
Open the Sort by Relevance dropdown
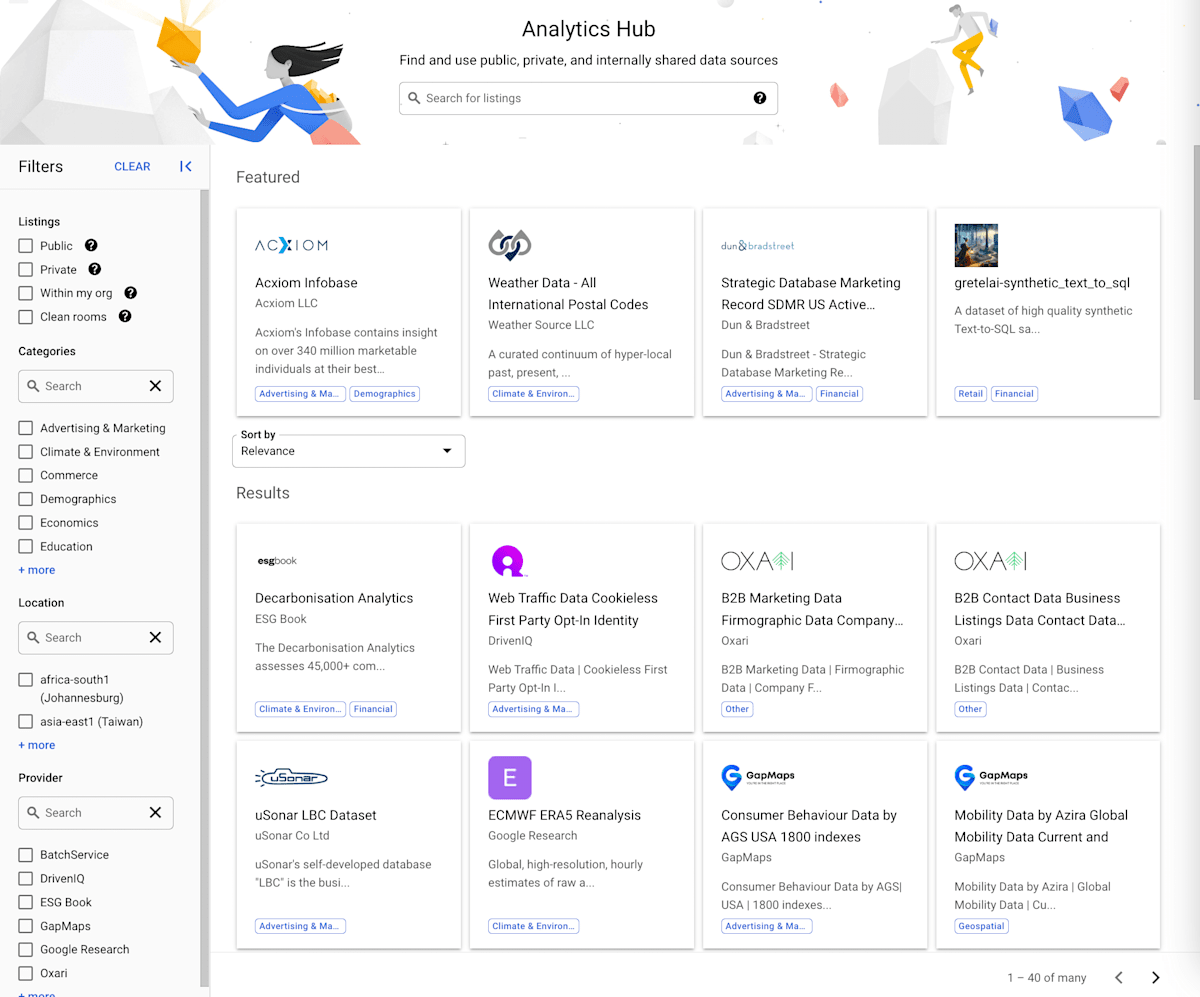(x=348, y=451)
